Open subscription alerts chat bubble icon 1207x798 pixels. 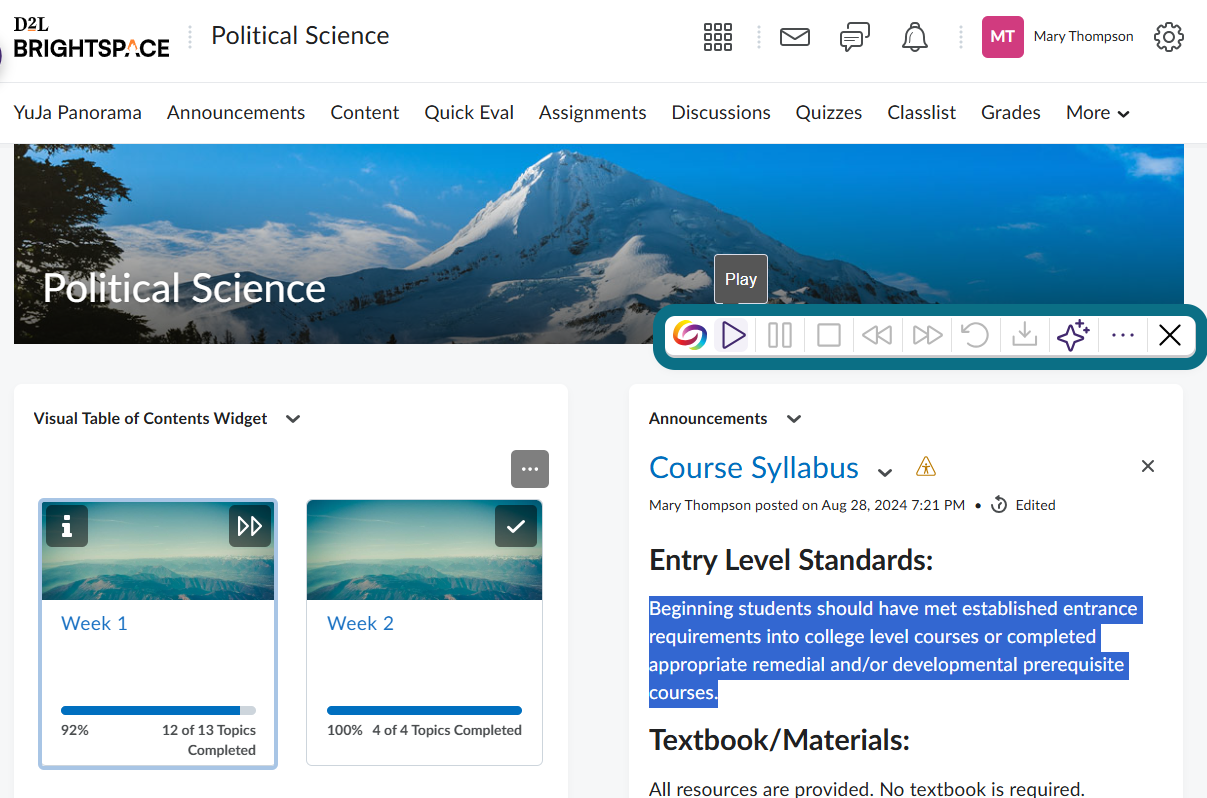[855, 37]
